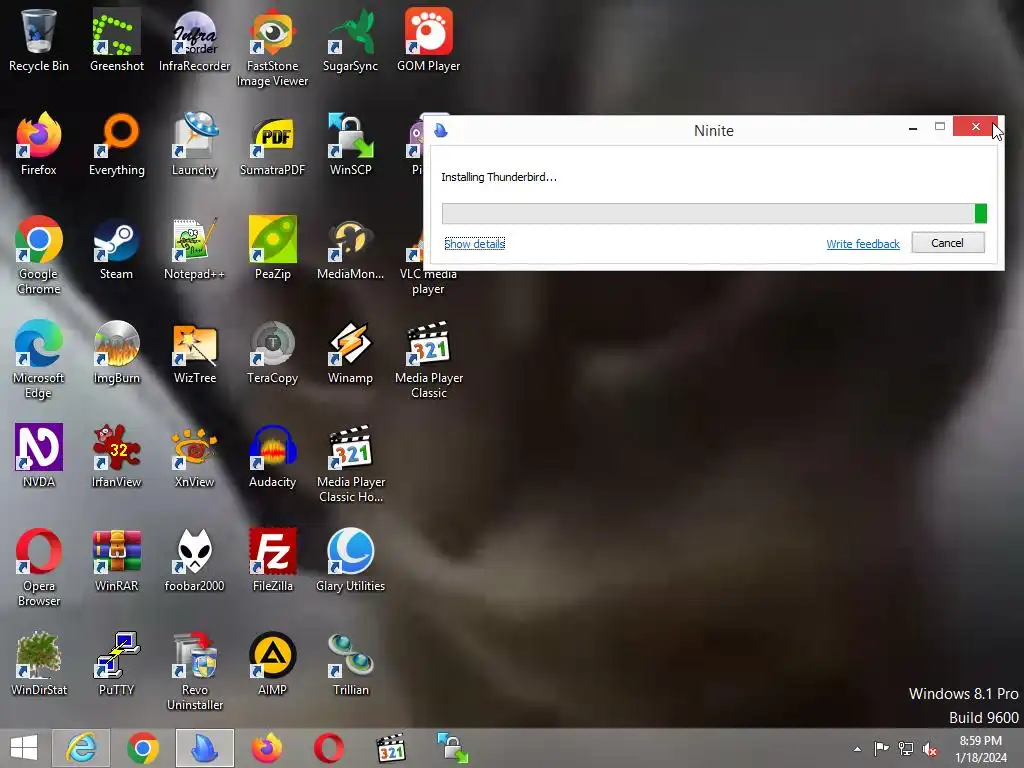The height and width of the screenshot is (768, 1024).
Task: Minimize the Ninite window
Action: [913, 128]
